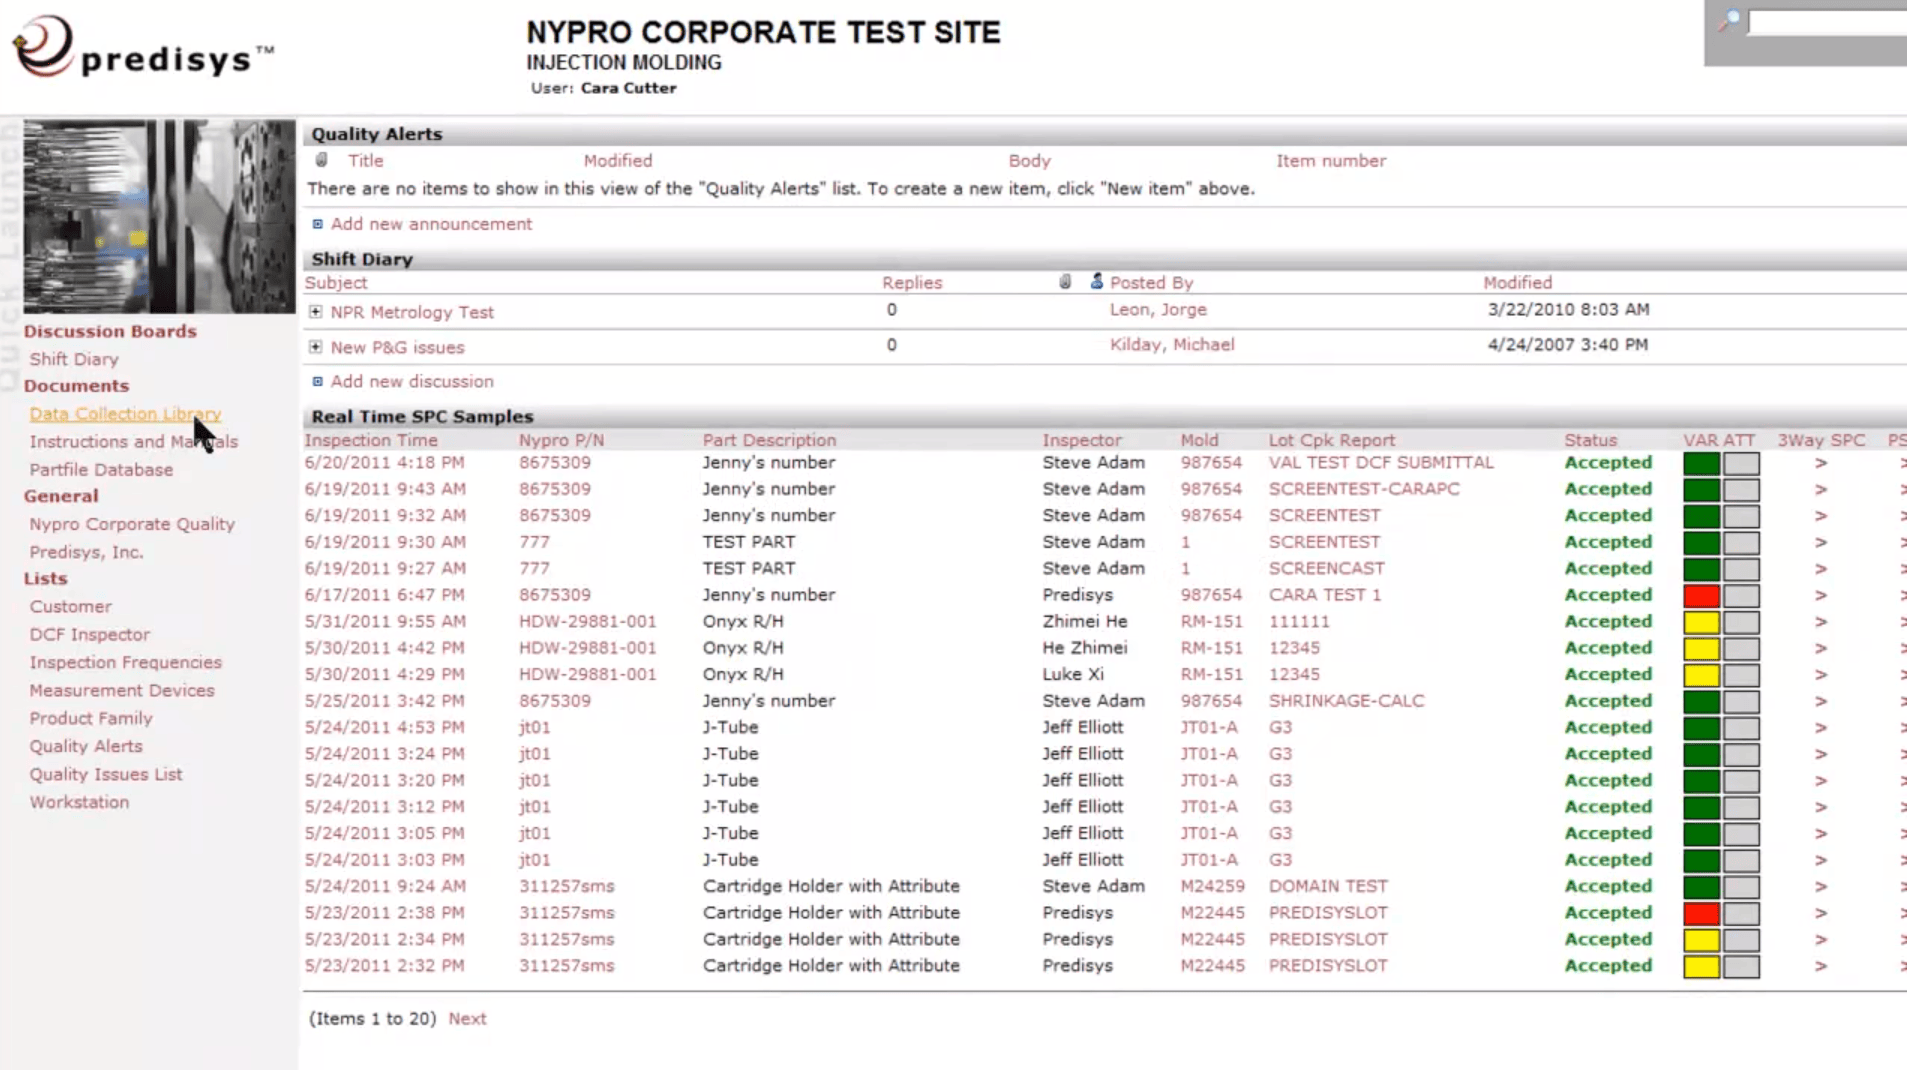This screenshot has height=1070, width=1907.
Task: Click the Predisys logo
Action: pyautogui.click(x=140, y=48)
